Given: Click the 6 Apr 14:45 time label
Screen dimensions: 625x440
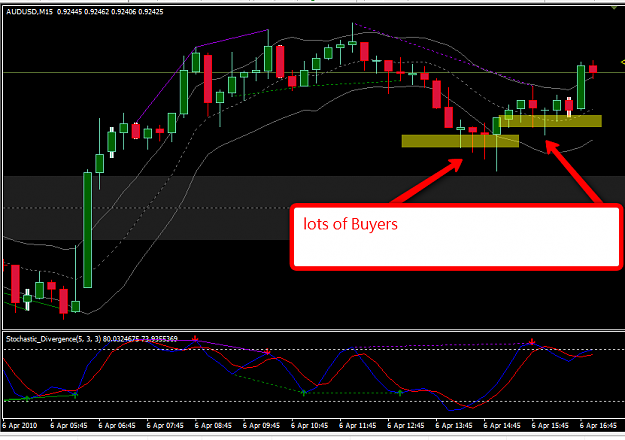Looking at the screenshot, I should tap(502, 426).
